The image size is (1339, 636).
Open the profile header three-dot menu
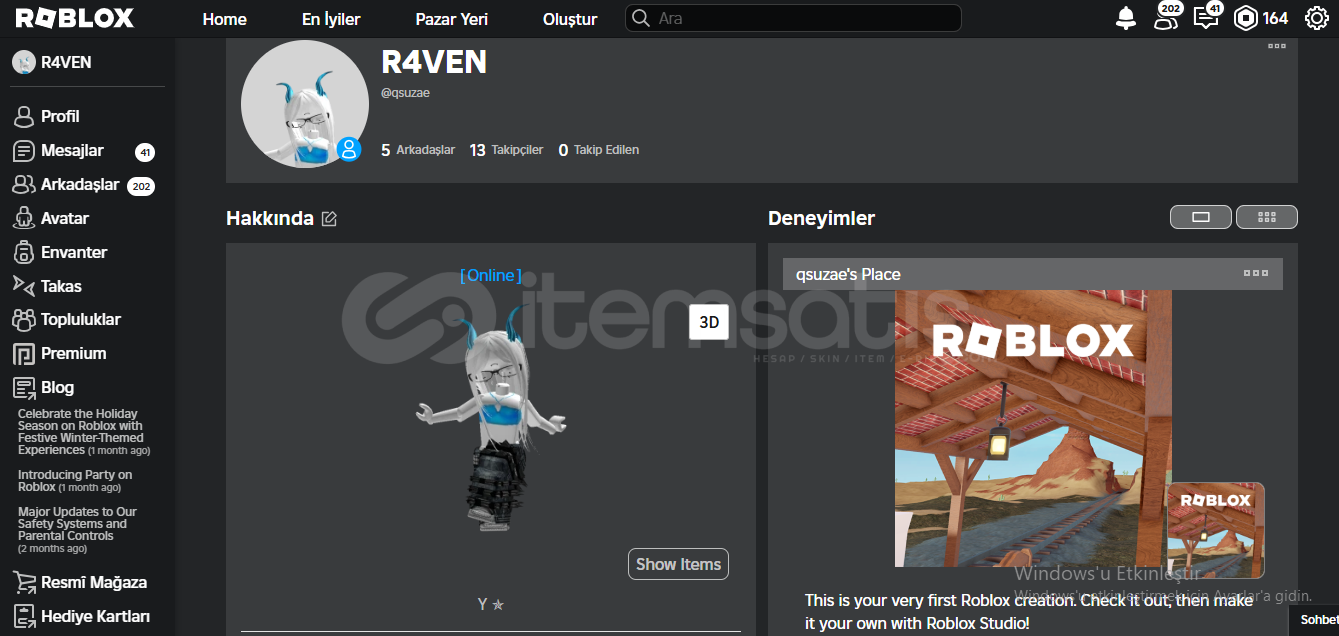click(x=1277, y=46)
